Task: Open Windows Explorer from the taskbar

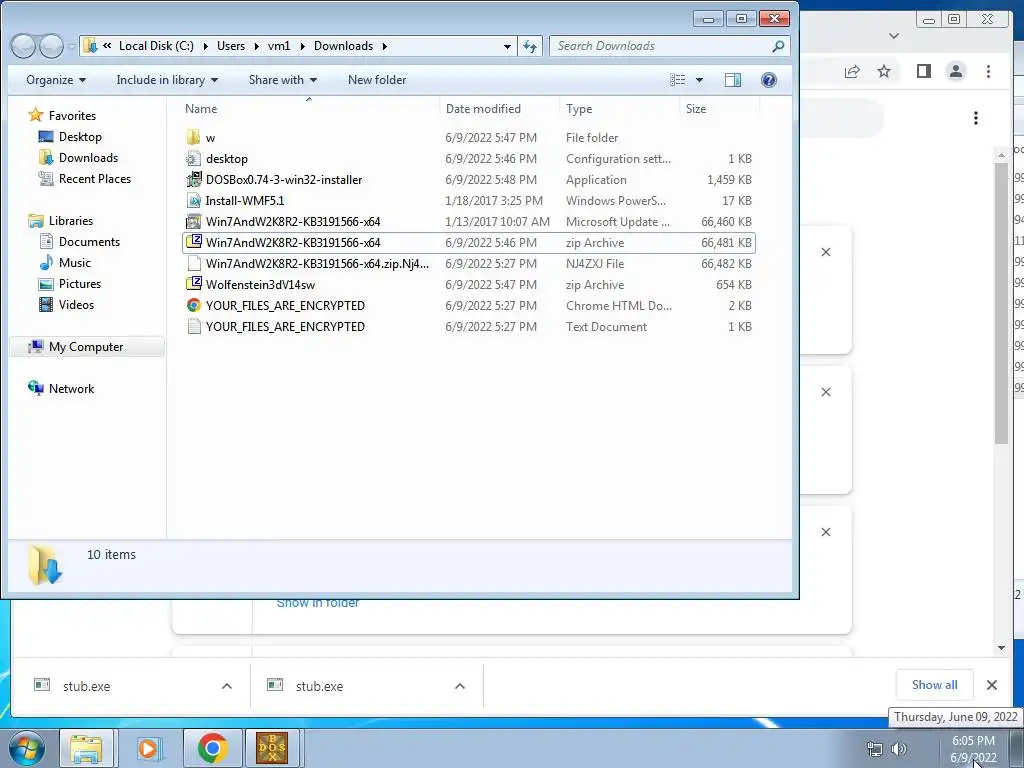Action: click(x=86, y=748)
